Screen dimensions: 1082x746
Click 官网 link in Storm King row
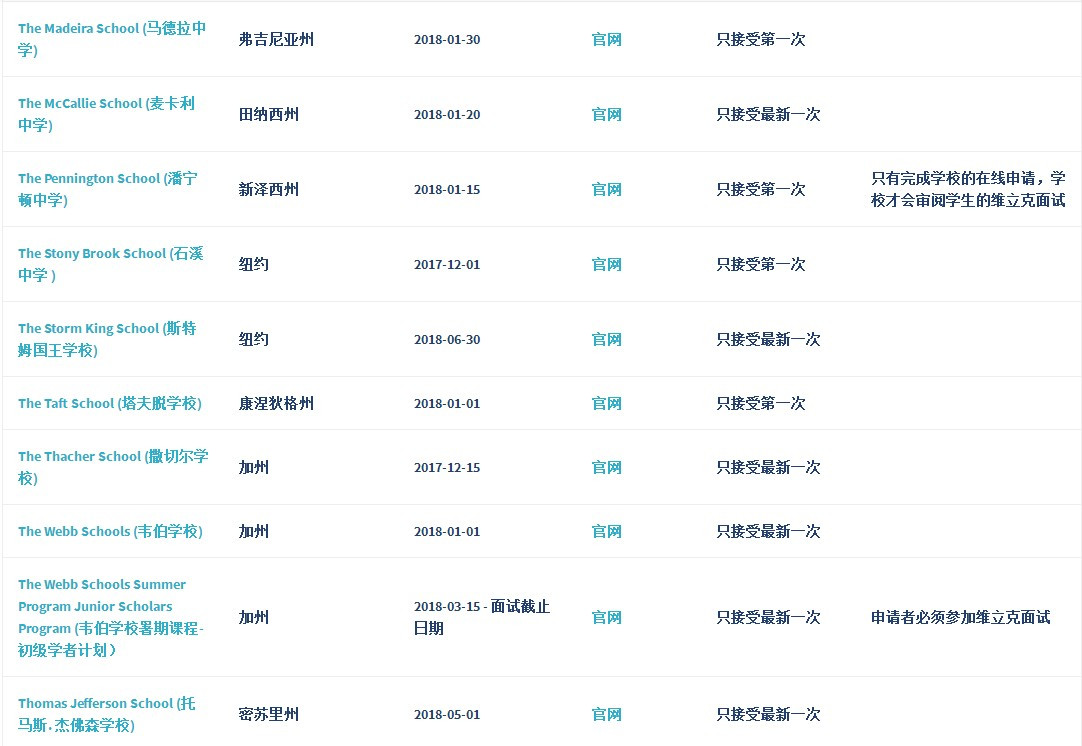click(x=607, y=340)
